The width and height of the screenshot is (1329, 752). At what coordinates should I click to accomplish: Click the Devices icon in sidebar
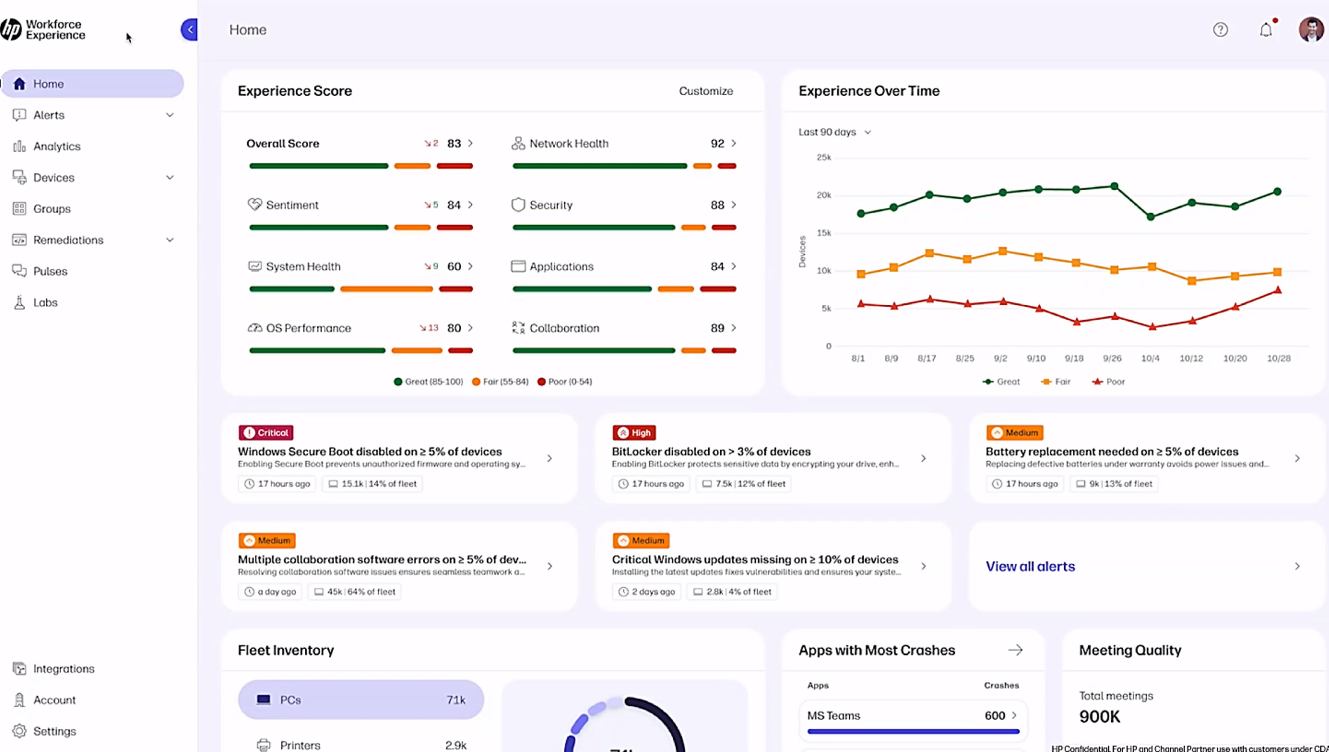(x=19, y=177)
